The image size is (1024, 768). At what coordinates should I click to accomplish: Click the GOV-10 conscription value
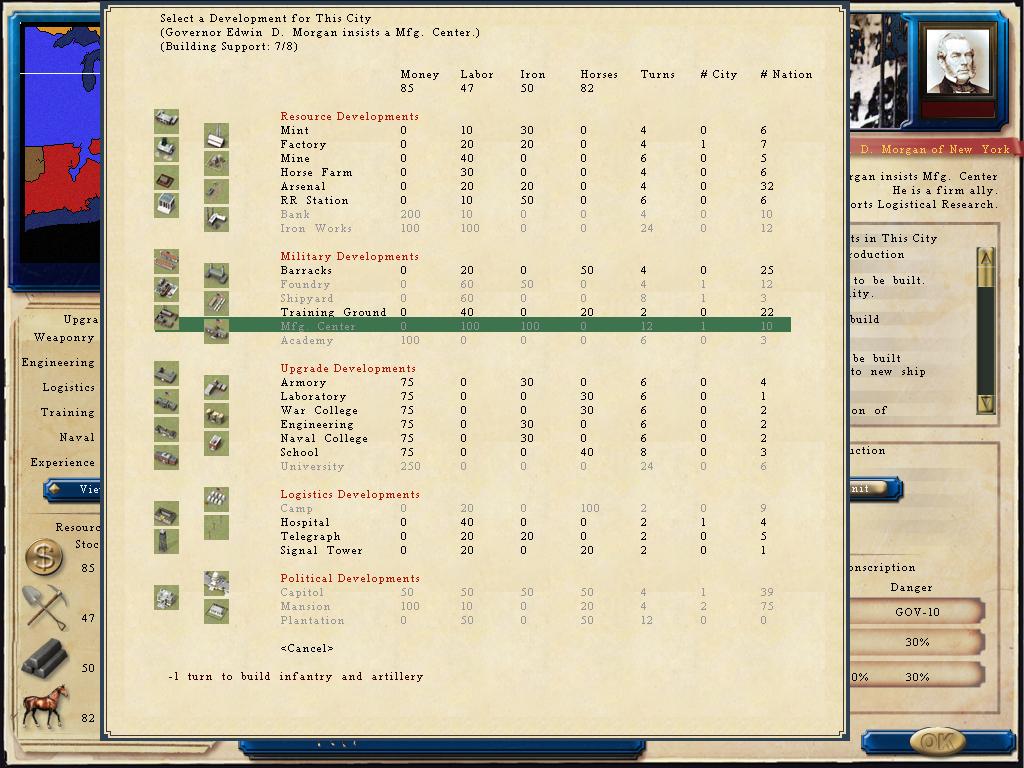point(918,613)
